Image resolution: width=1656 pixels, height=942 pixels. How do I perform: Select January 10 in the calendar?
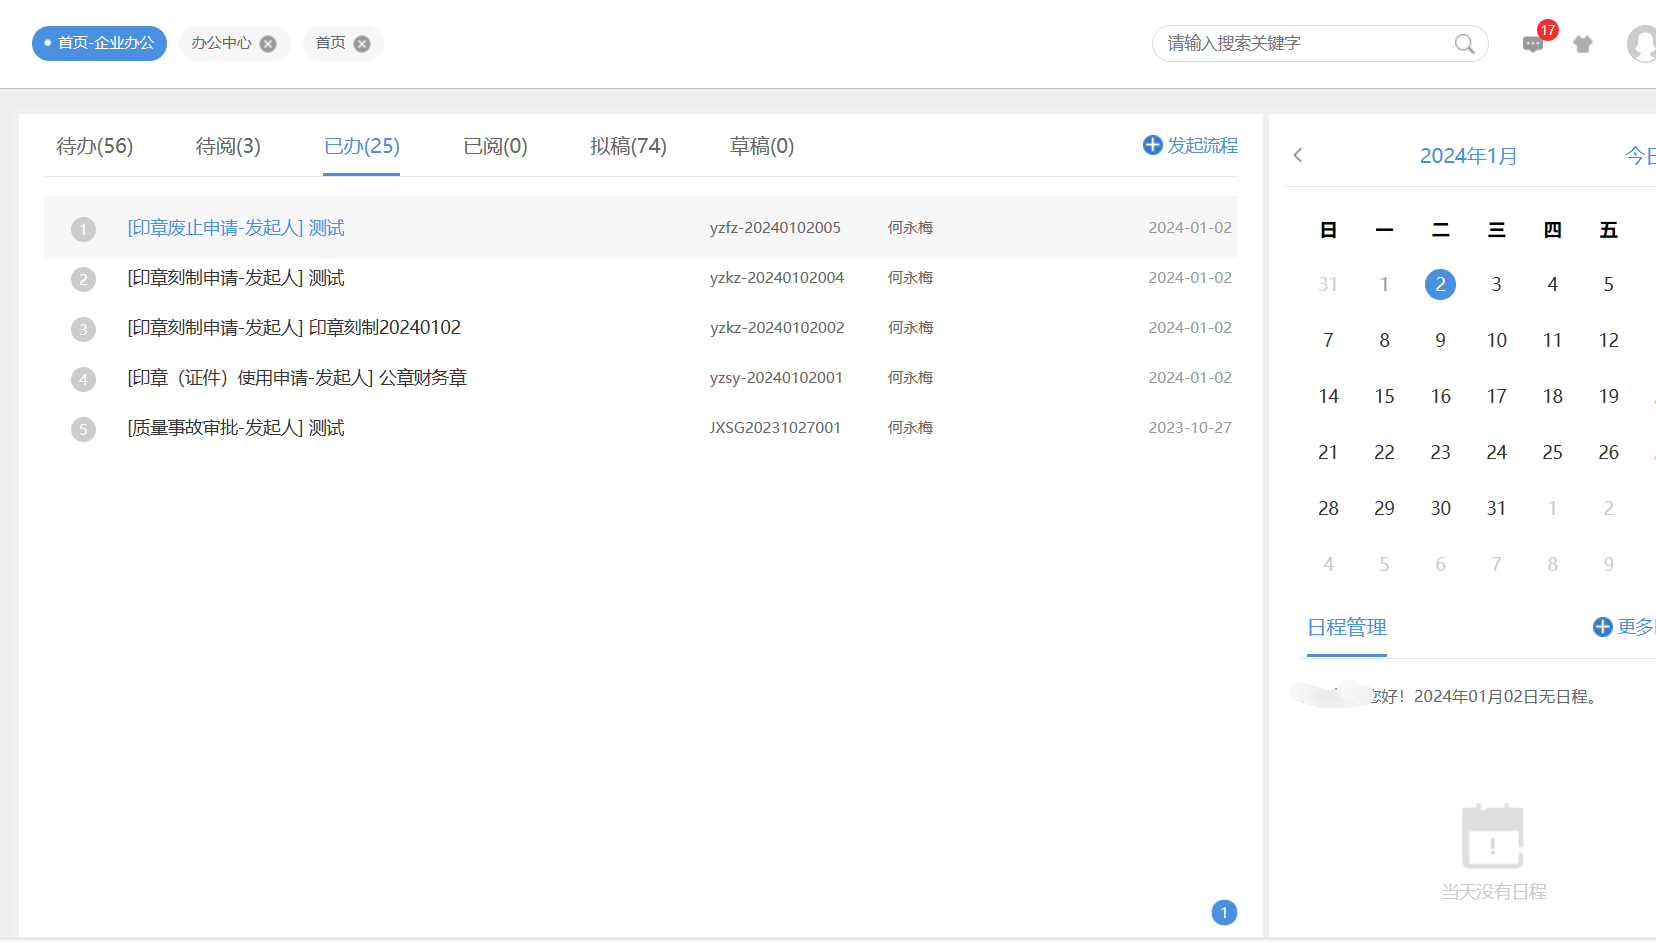click(1496, 340)
